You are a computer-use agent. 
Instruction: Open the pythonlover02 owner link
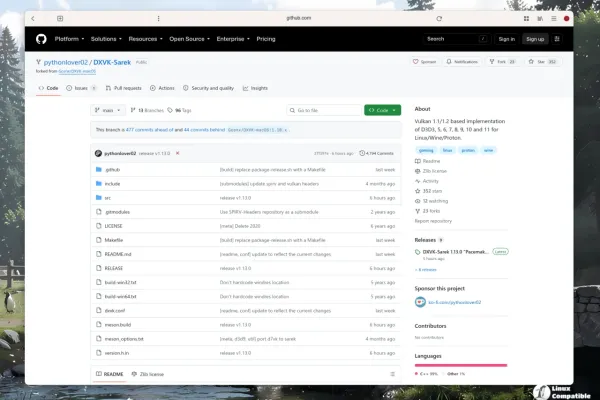click(x=66, y=62)
